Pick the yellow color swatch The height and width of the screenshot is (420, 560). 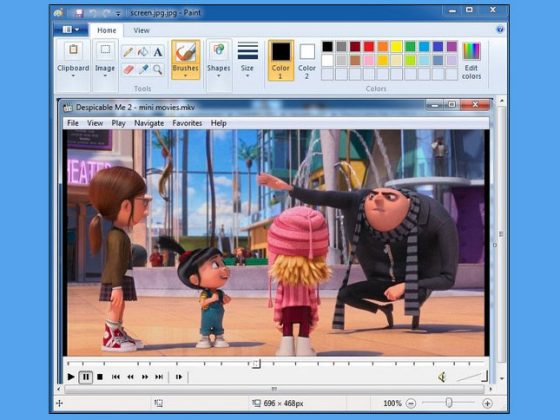pyautogui.click(x=396, y=46)
